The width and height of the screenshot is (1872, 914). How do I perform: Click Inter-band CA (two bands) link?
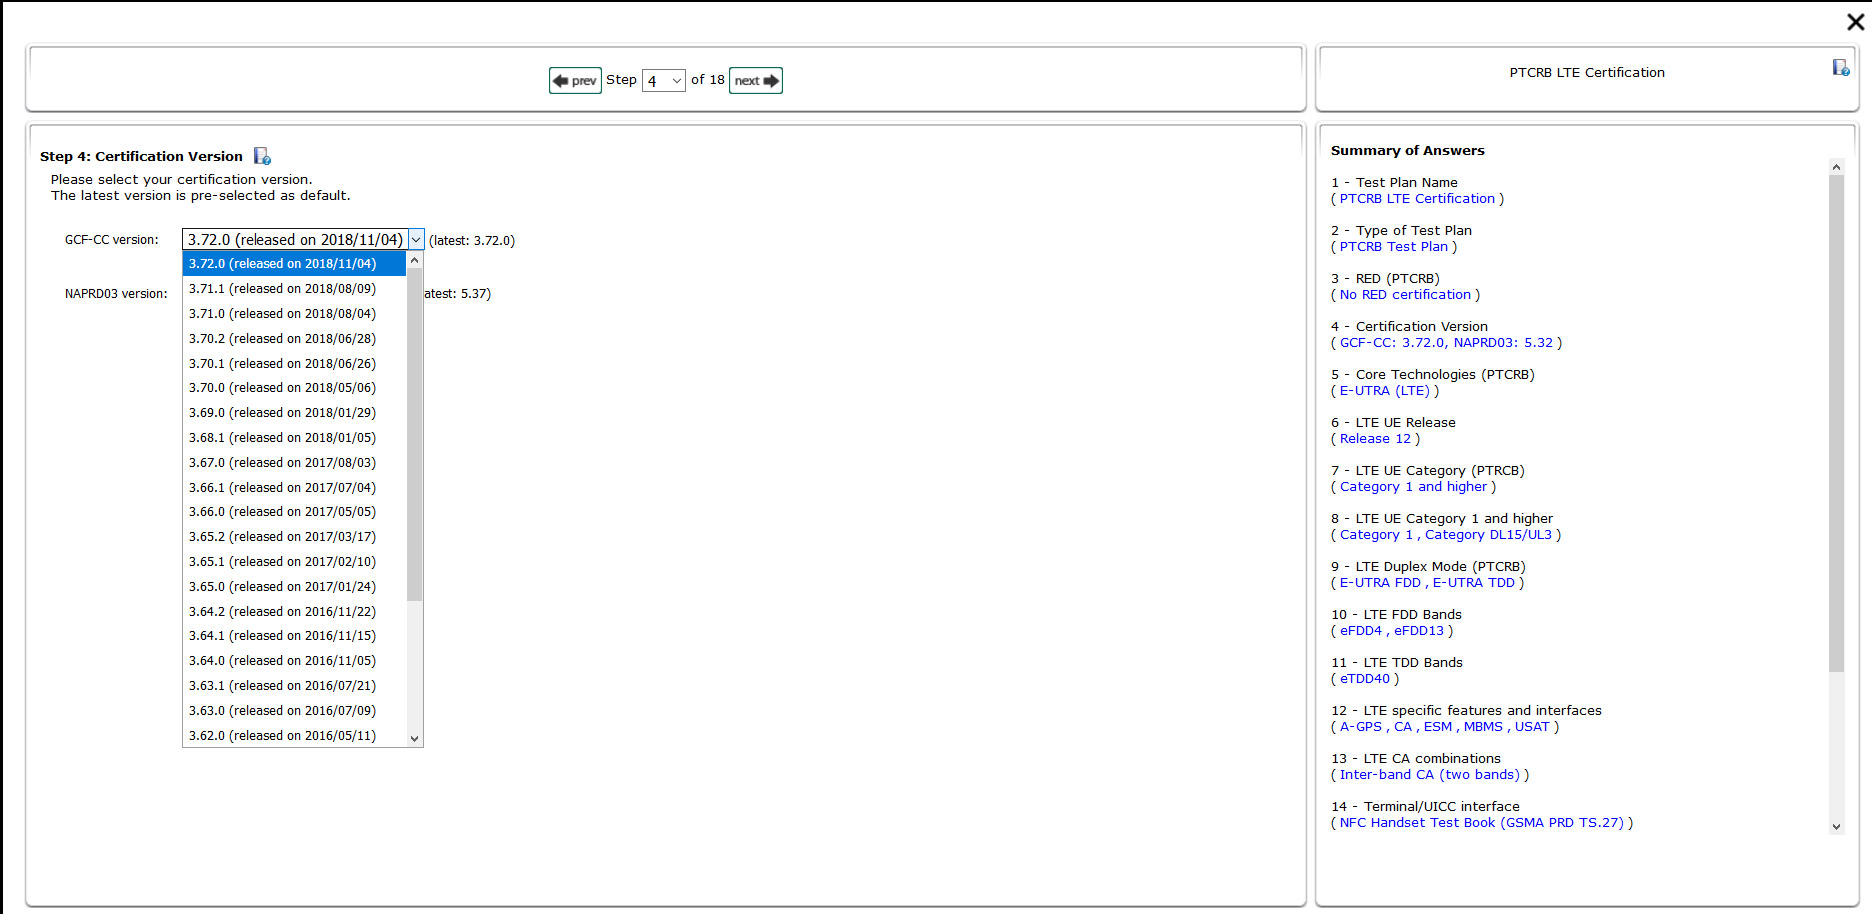(x=1429, y=775)
